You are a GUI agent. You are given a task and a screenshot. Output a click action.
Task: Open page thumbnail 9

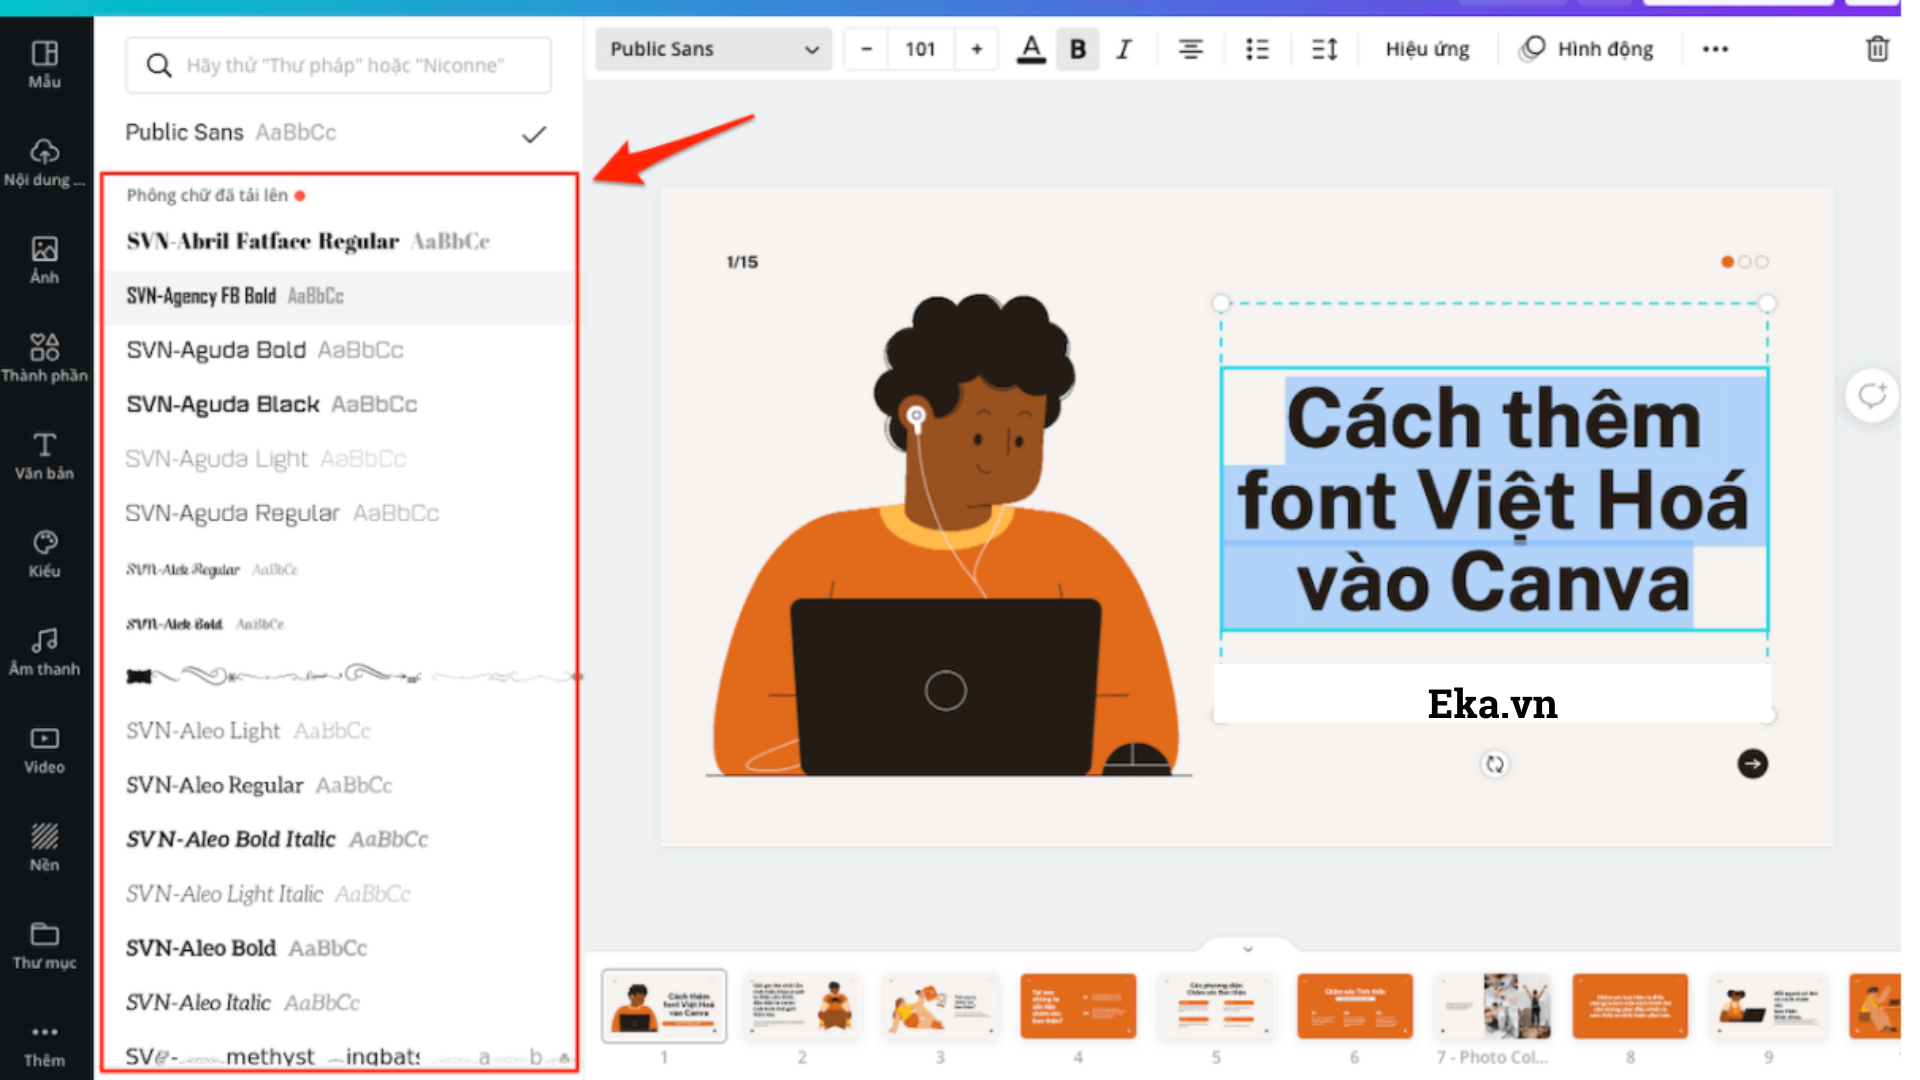click(x=1768, y=1006)
